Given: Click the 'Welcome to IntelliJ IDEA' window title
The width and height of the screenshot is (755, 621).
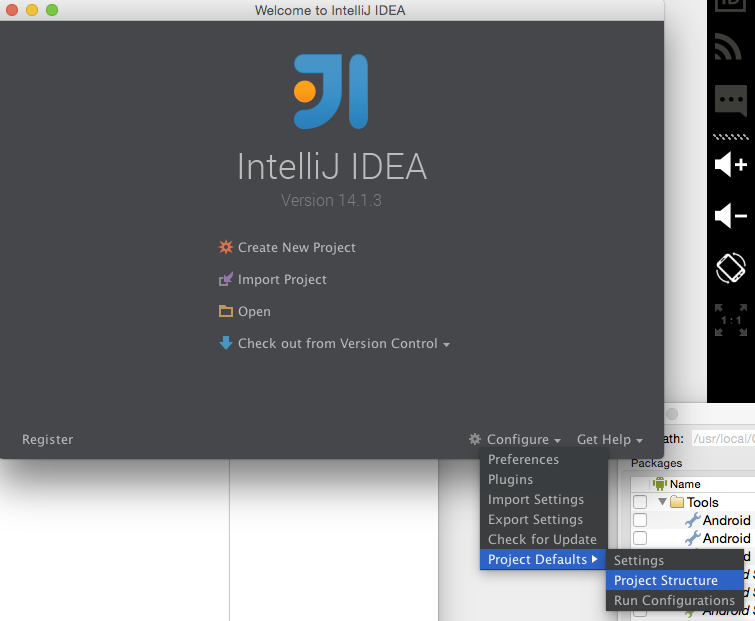Looking at the screenshot, I should coord(330,10).
